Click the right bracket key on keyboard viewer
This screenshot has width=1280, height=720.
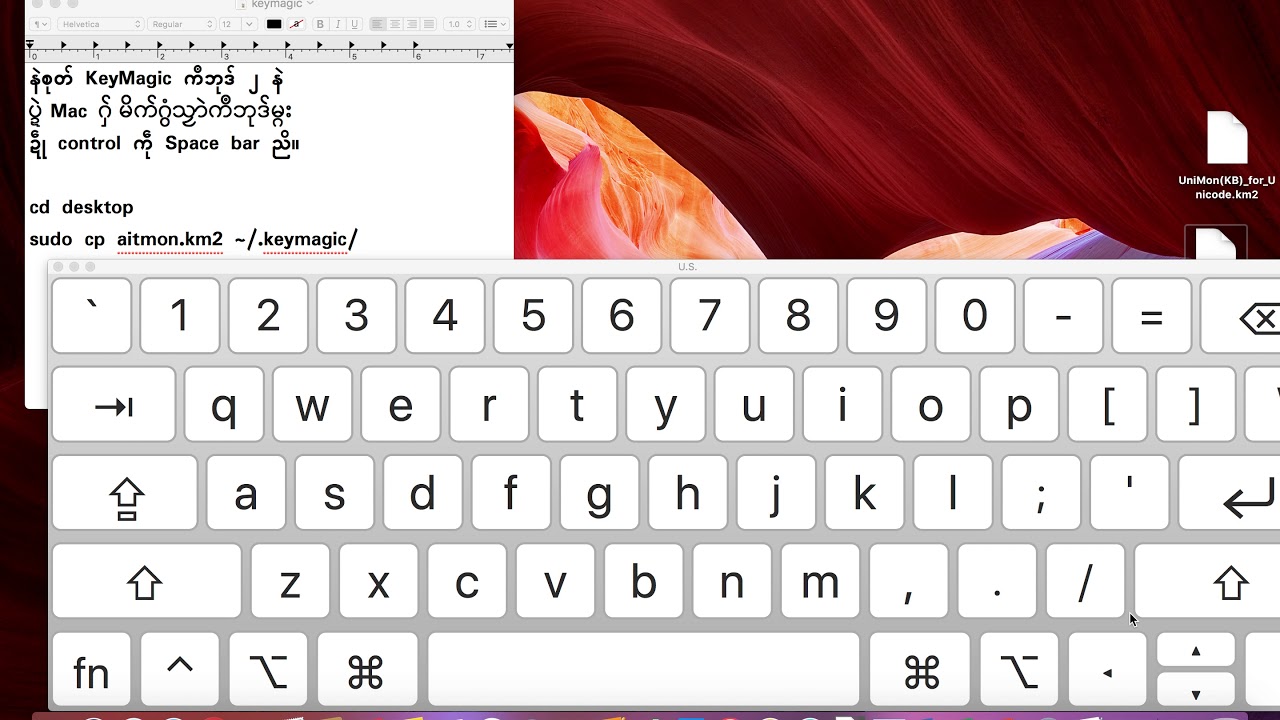[x=1196, y=405]
